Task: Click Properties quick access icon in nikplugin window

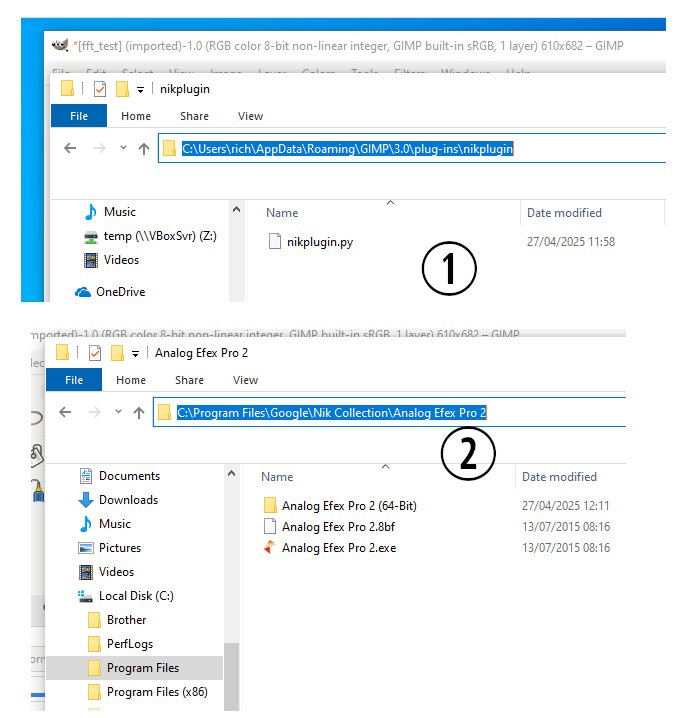Action: pyautogui.click(x=100, y=89)
